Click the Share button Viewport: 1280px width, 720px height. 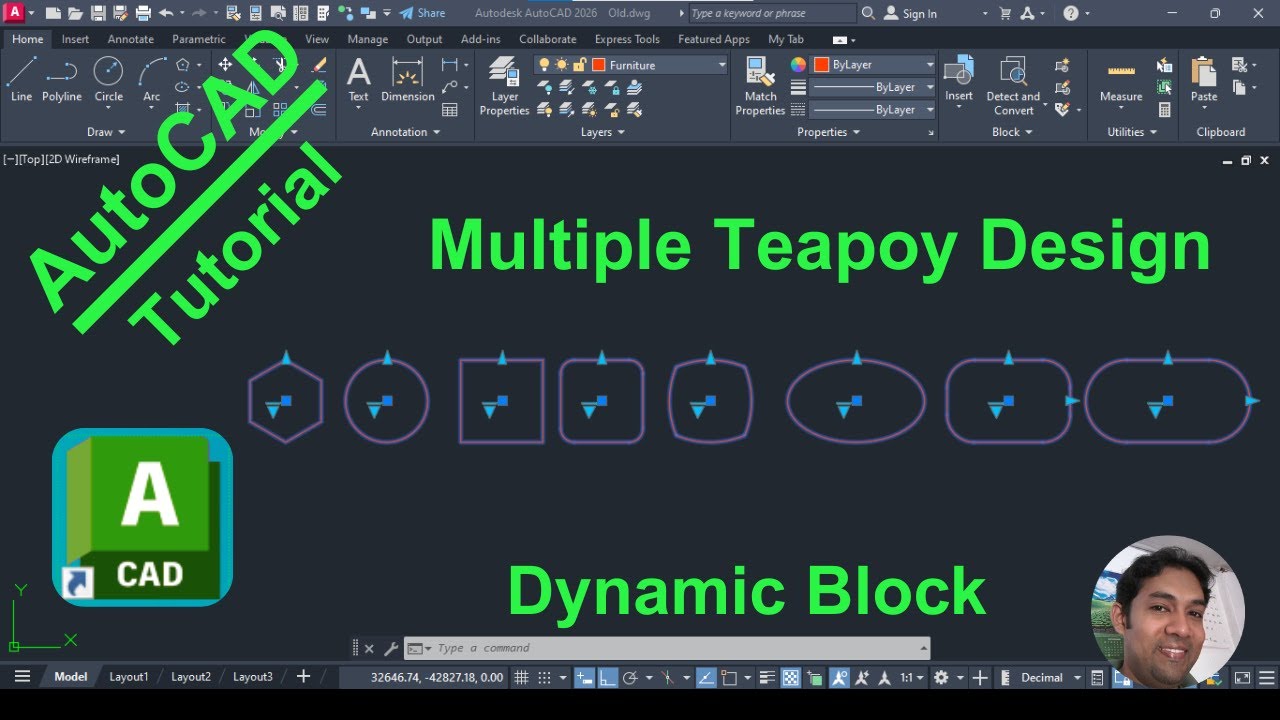(x=422, y=13)
